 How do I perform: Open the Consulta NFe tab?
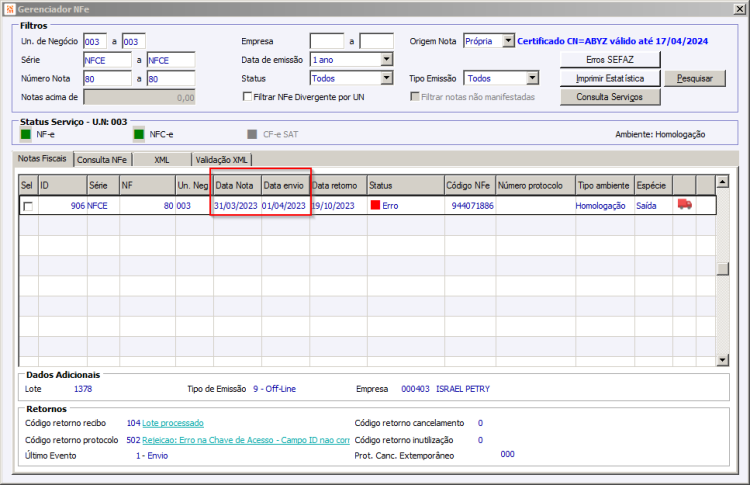pyautogui.click(x=102, y=159)
